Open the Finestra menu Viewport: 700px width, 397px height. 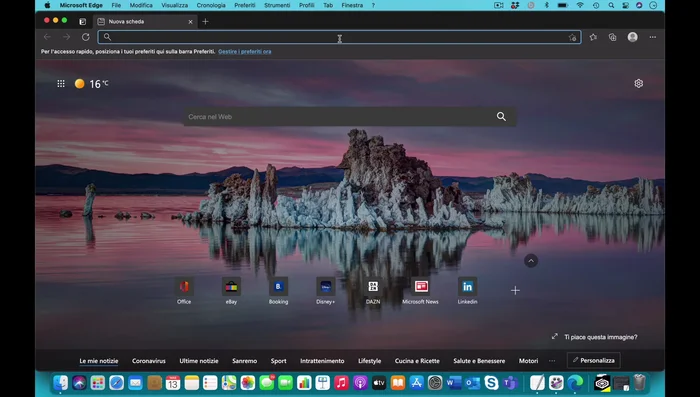pos(352,5)
